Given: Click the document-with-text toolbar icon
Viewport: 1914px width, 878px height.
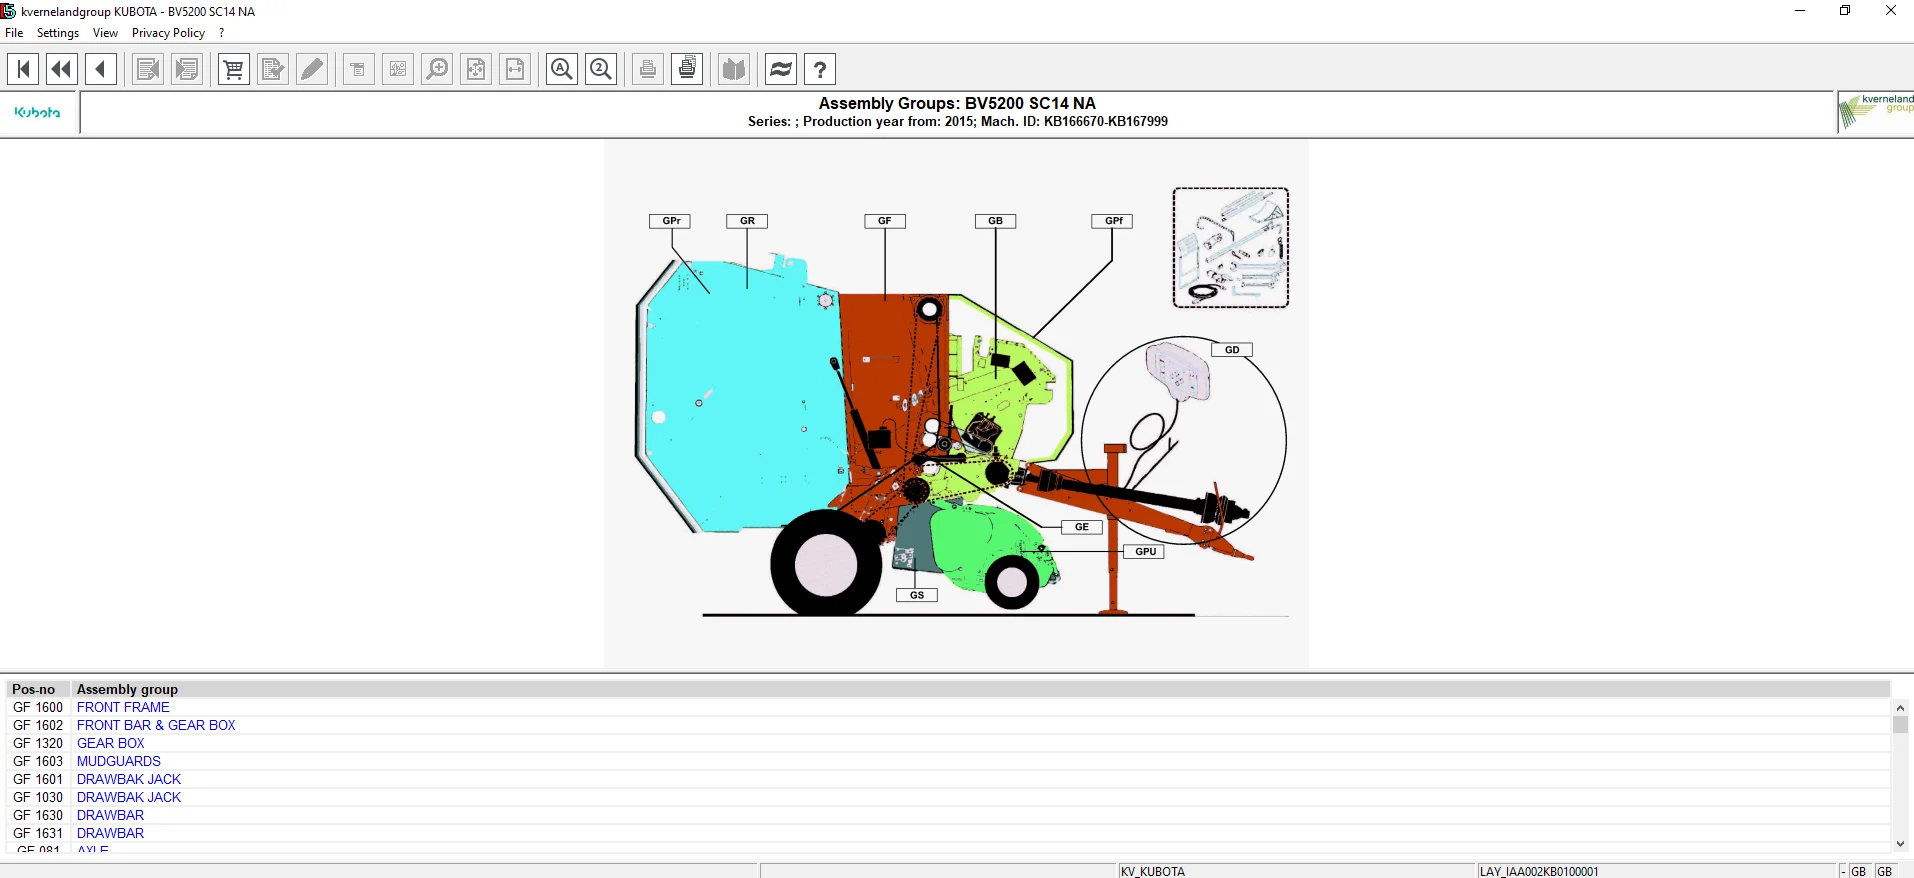Looking at the screenshot, I should (x=358, y=69).
